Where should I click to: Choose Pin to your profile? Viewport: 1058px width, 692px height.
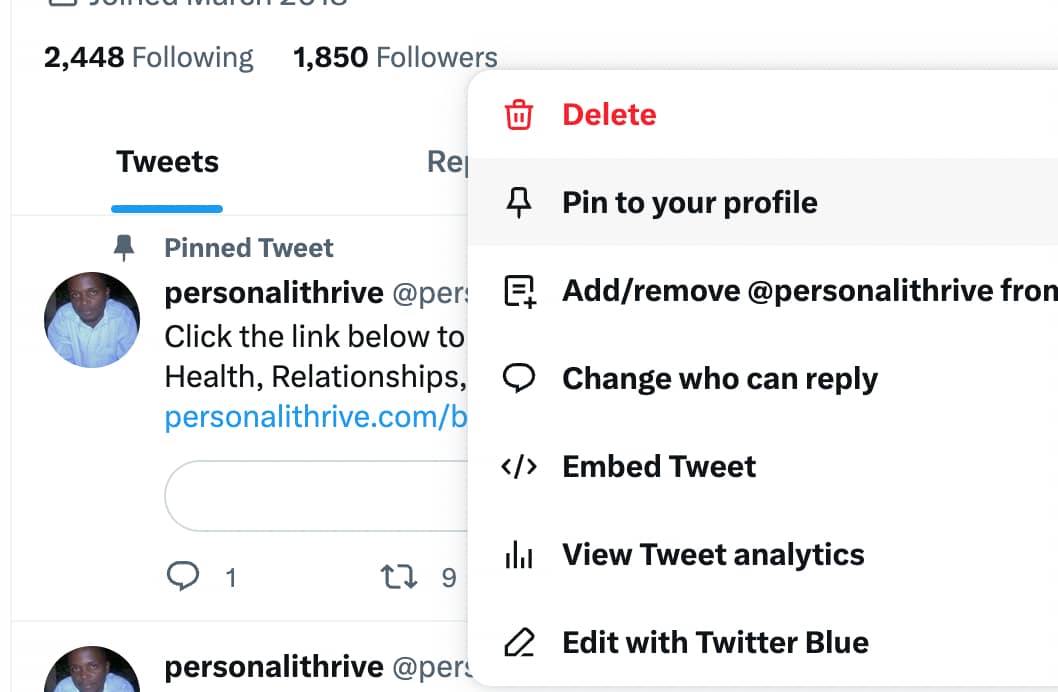pos(762,202)
